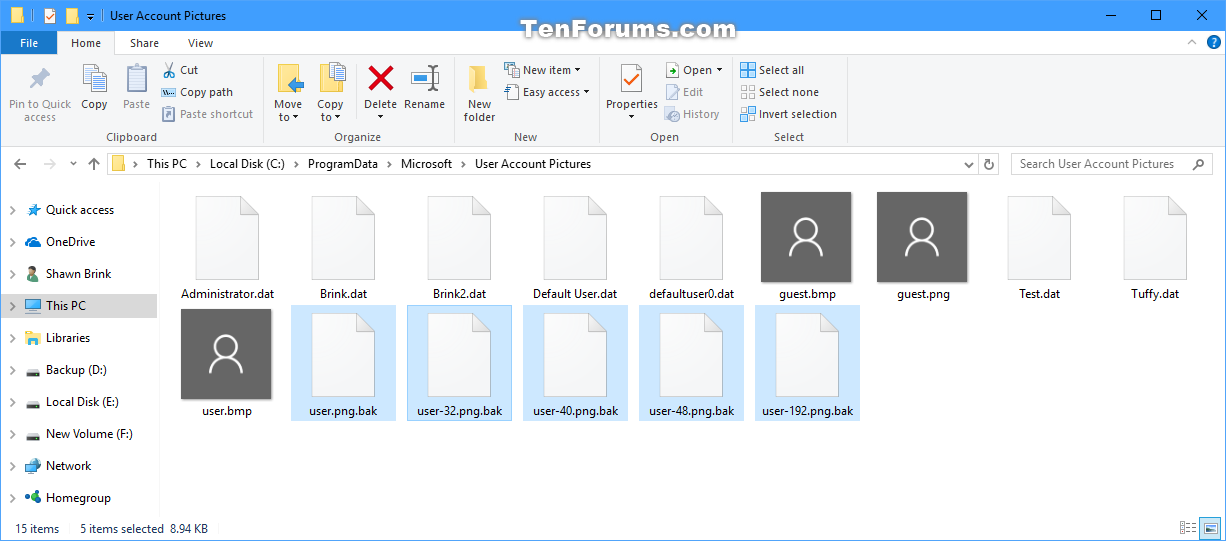The width and height of the screenshot is (1226, 541).
Task: Select the Administrator.dat file
Action: [x=227, y=247]
